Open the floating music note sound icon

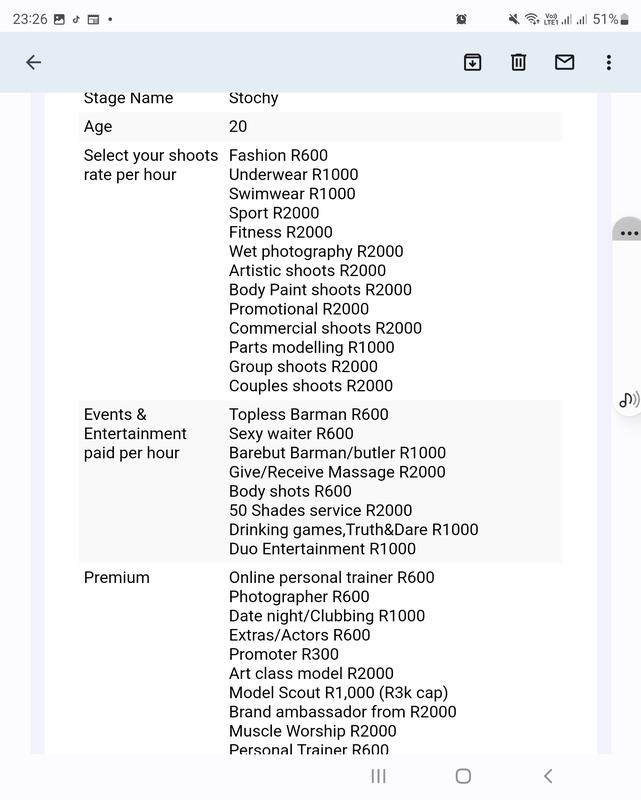629,400
